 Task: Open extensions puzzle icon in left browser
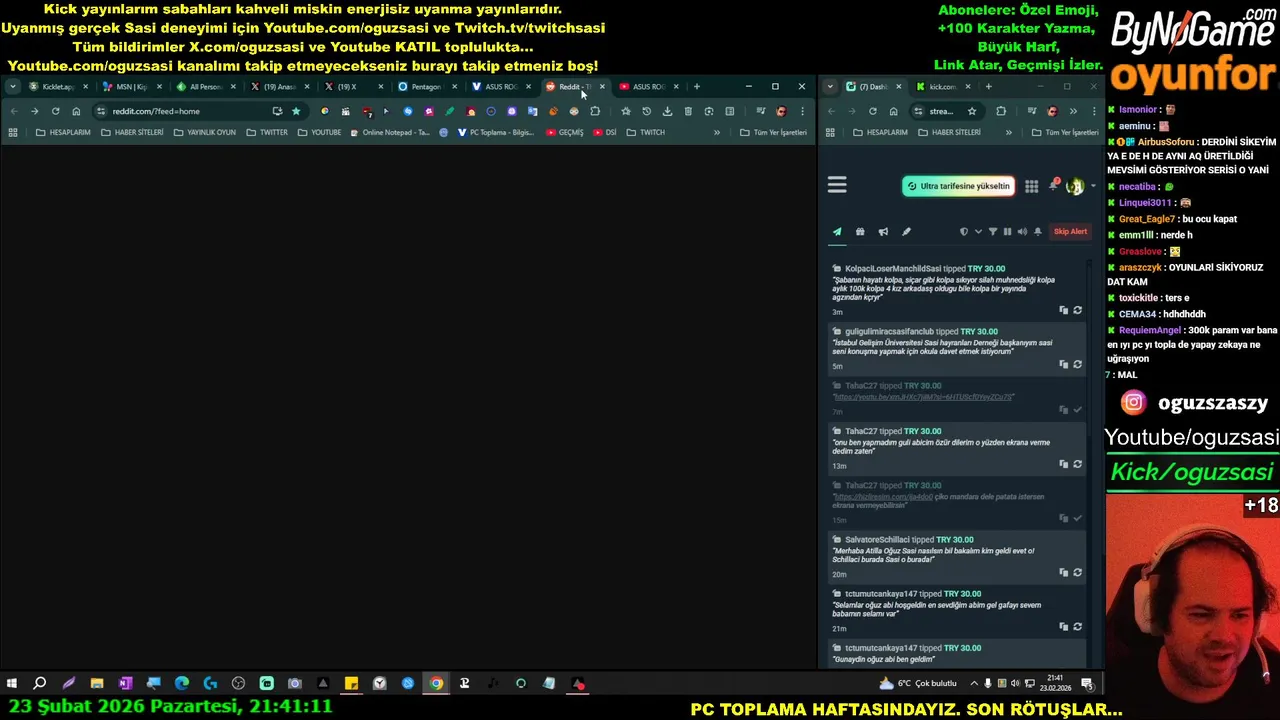click(x=595, y=111)
